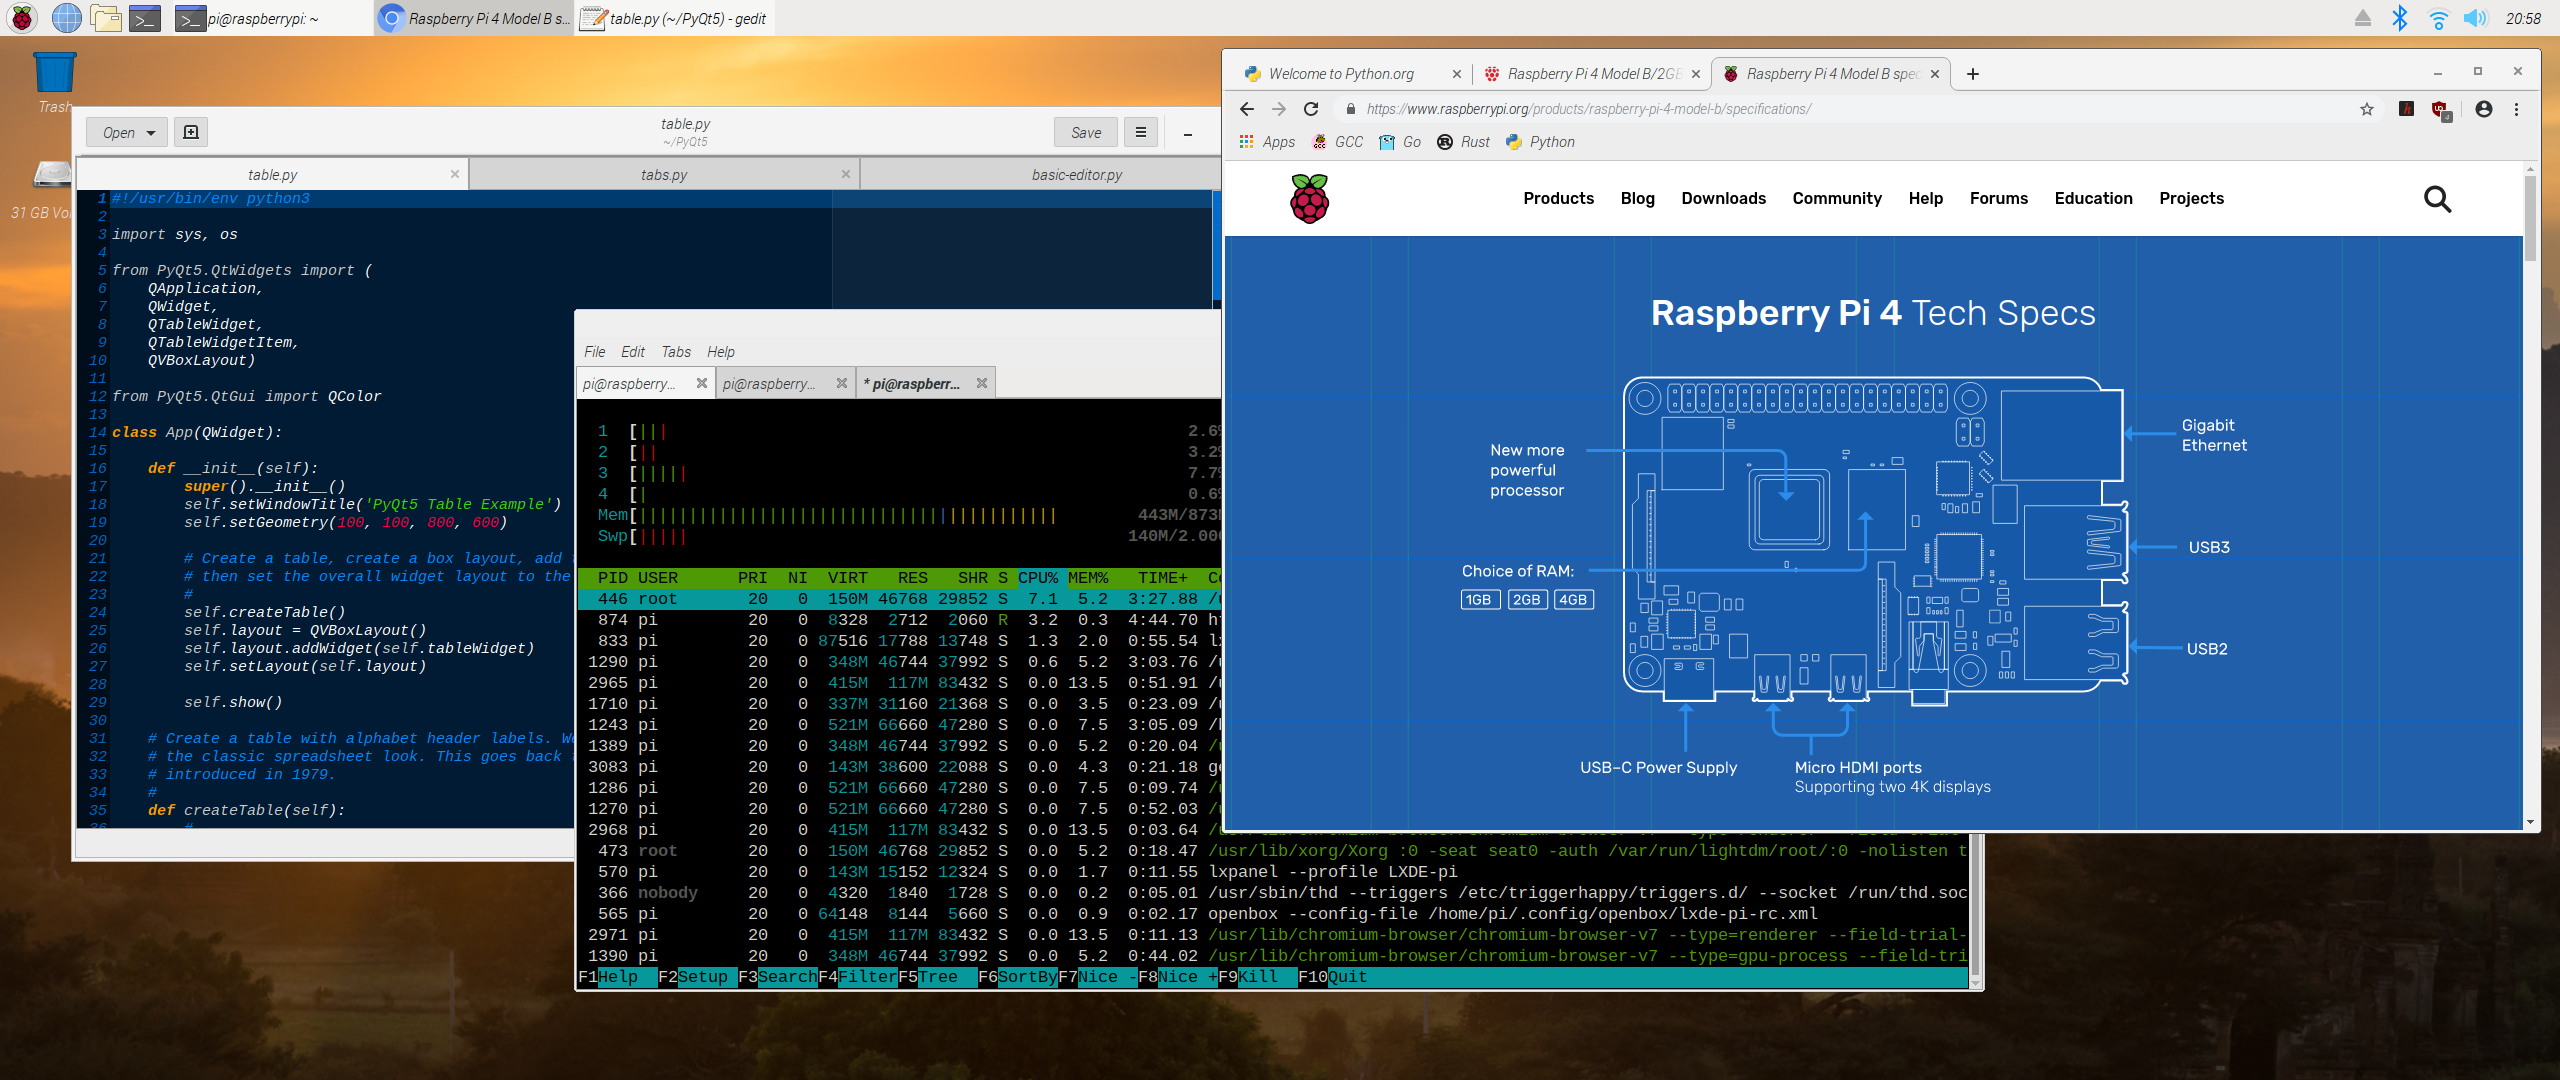This screenshot has height=1080, width=2560.
Task: Open the Forums link
Action: tap(1998, 198)
